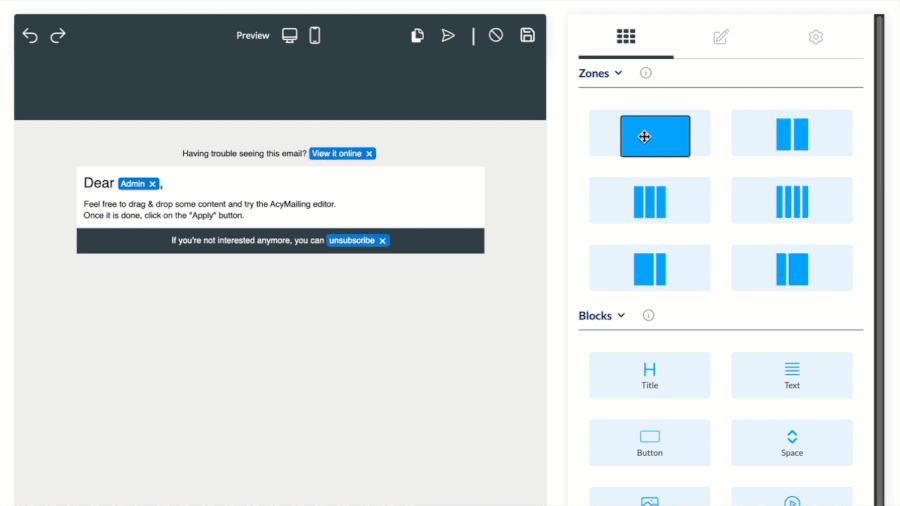Viewport: 900px width, 506px height.
Task: Save the email with the floppy icon
Action: tap(527, 35)
